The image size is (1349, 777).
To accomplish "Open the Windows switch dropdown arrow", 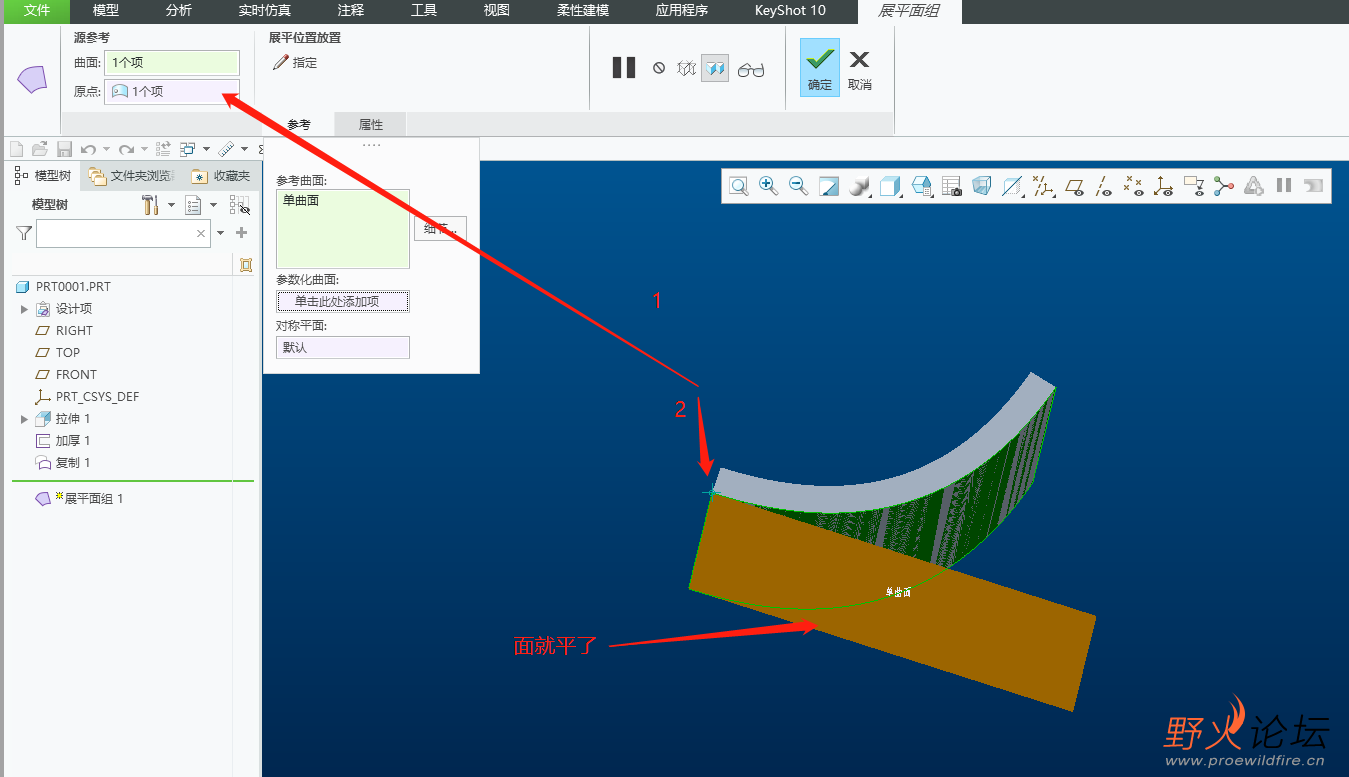I will point(206,149).
